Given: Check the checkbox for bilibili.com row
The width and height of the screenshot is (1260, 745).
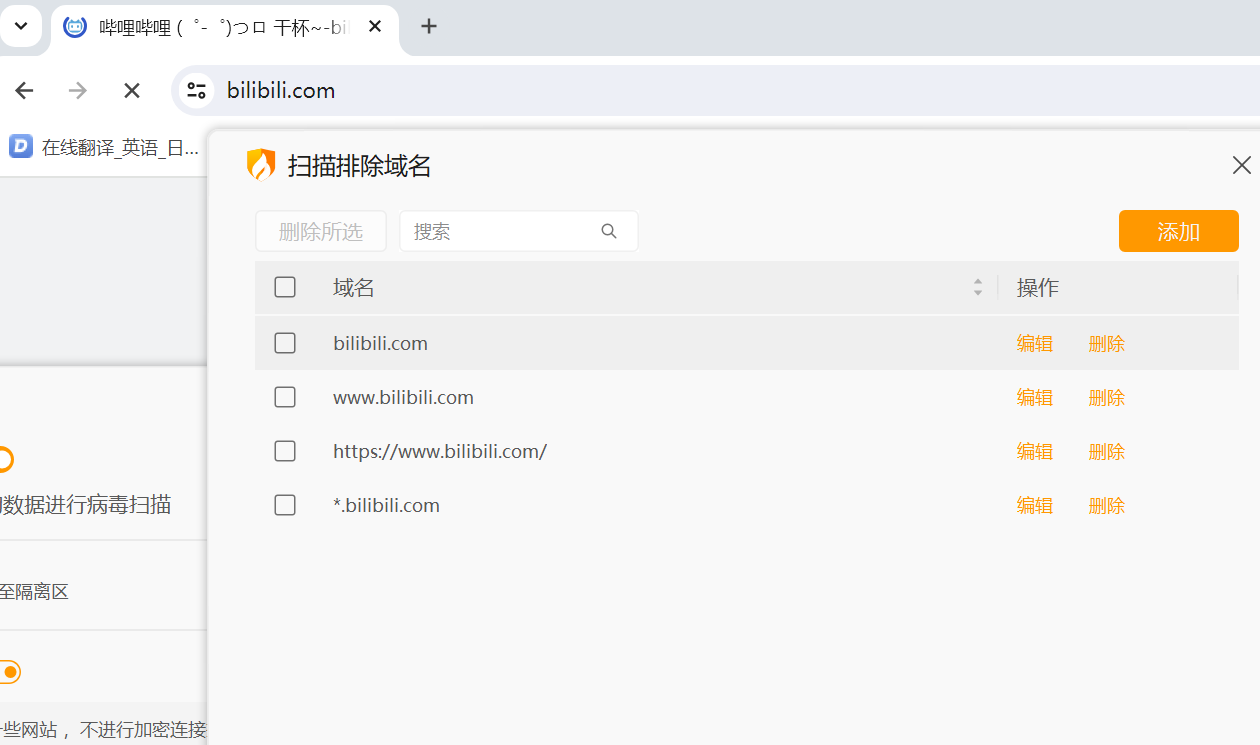Looking at the screenshot, I should tap(285, 342).
